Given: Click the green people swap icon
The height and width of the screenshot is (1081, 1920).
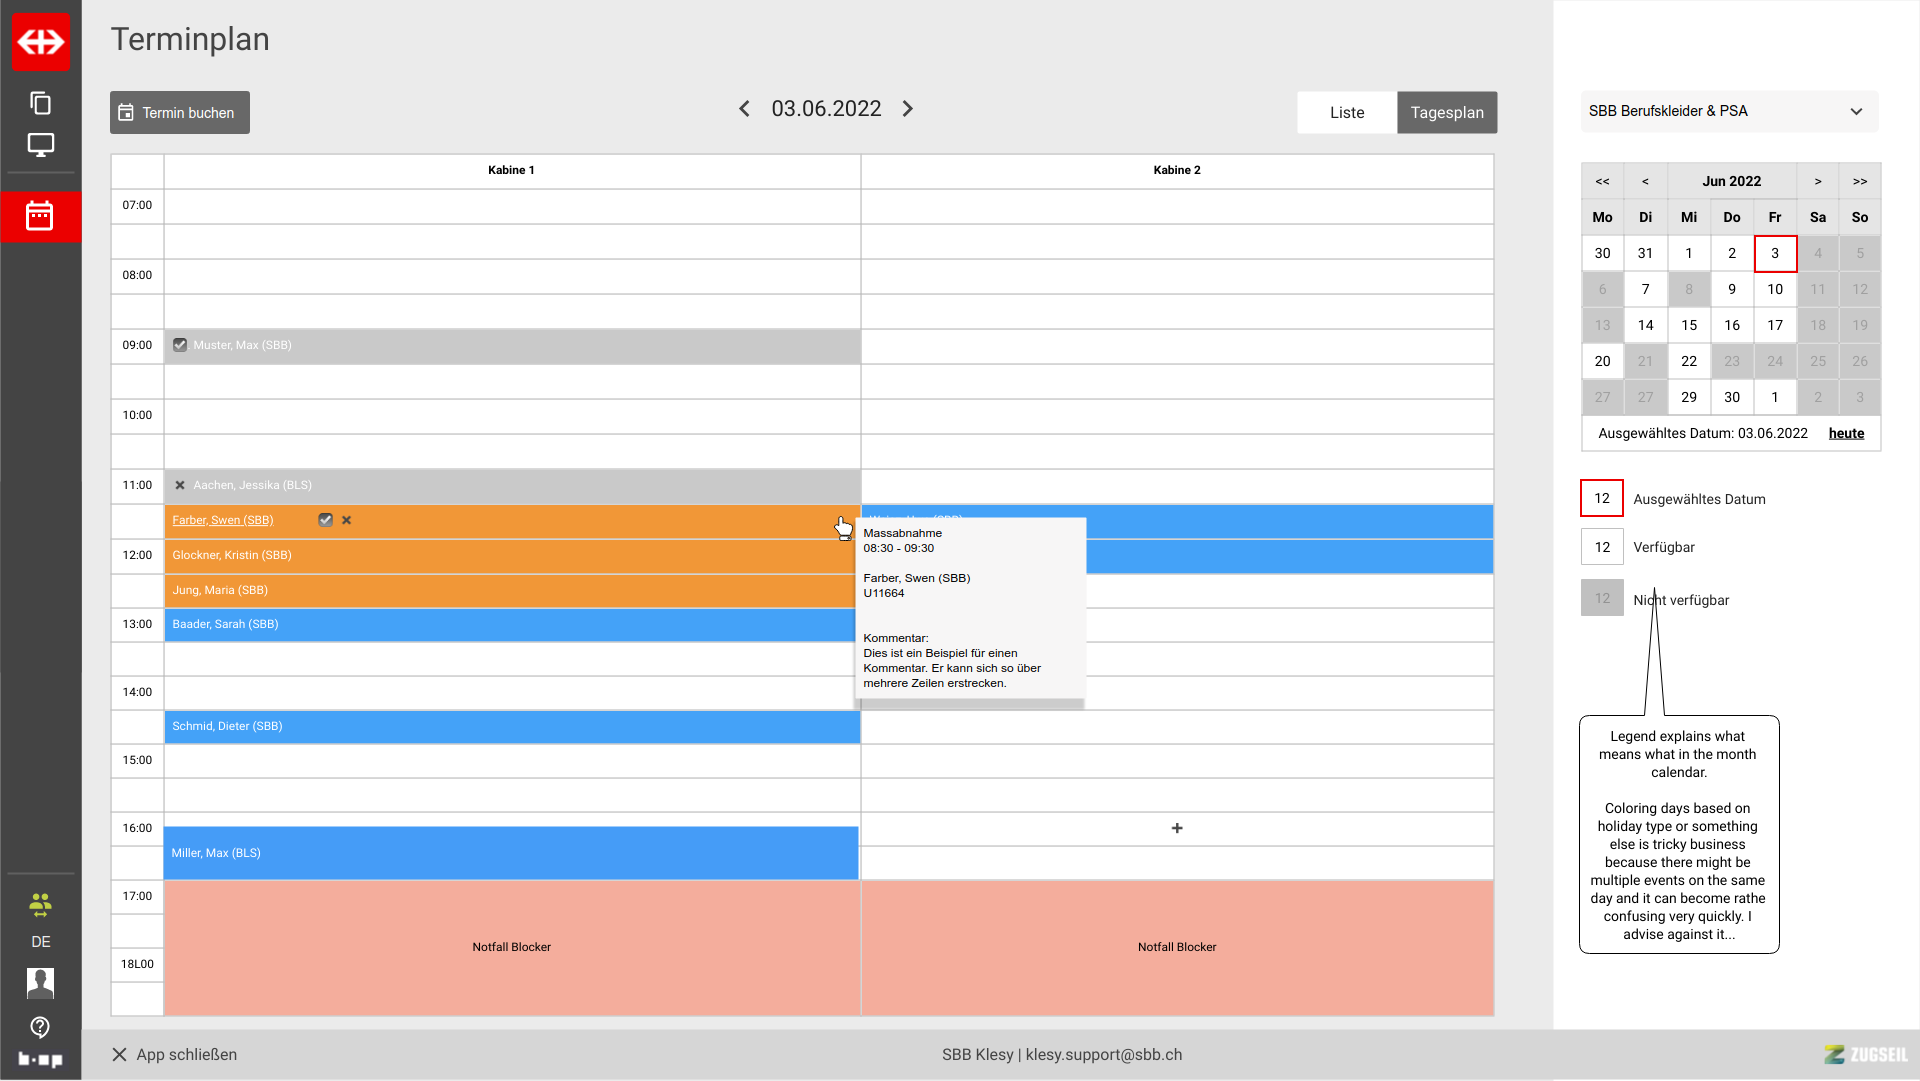Looking at the screenshot, I should (41, 905).
